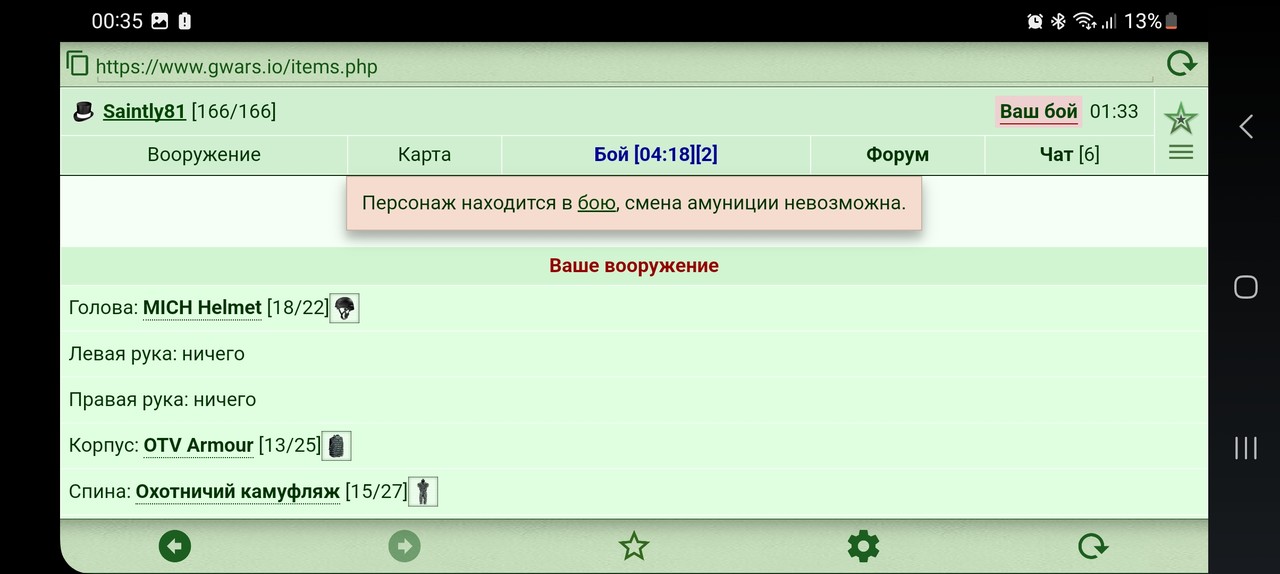Click the [166/166] health value
1280x574 pixels.
pyautogui.click(x=233, y=111)
